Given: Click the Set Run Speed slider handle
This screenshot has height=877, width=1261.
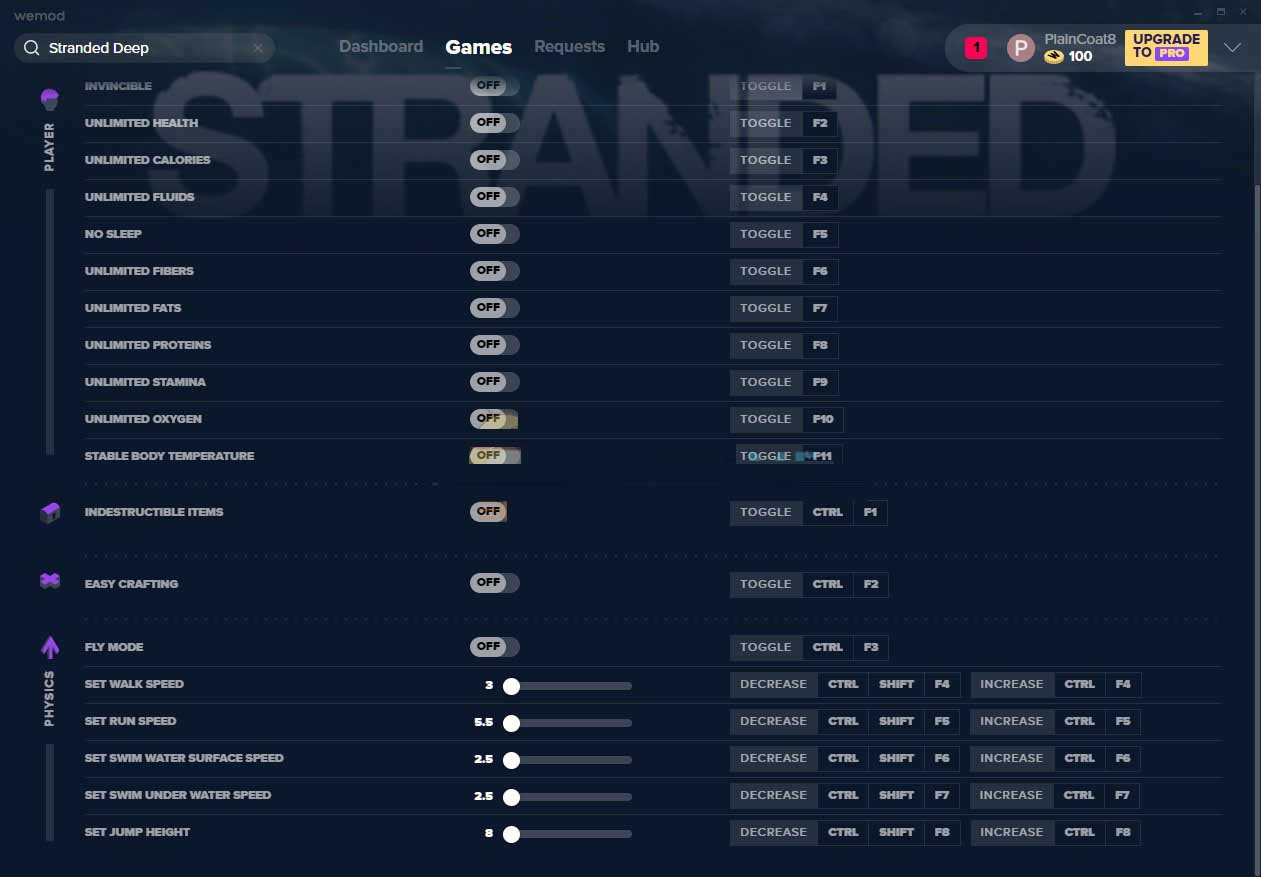Looking at the screenshot, I should point(511,723).
